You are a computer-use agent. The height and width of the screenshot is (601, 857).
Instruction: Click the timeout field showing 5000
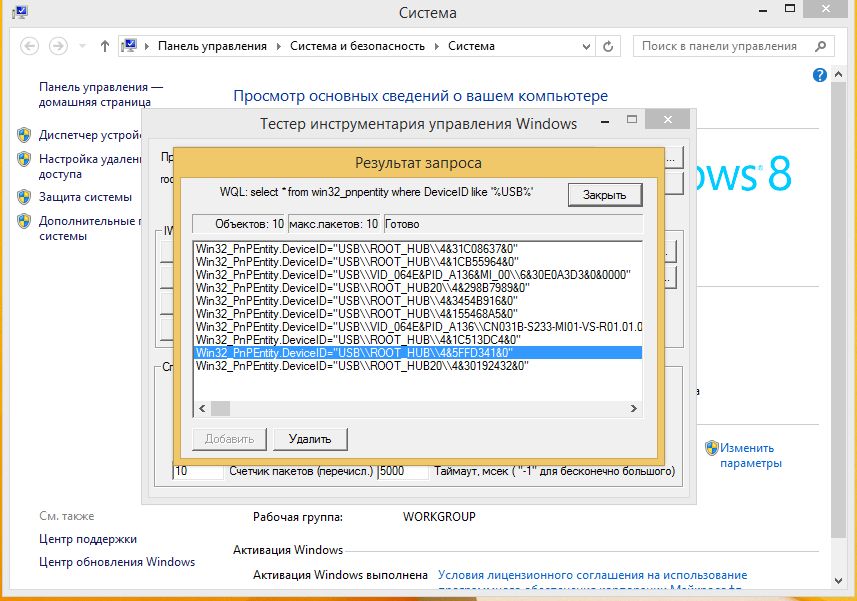click(403, 471)
